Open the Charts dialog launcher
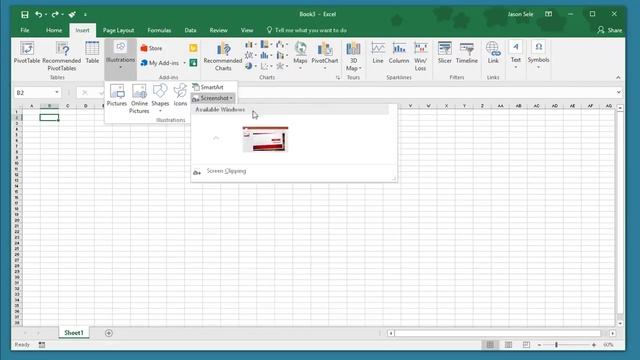This screenshot has width=640, height=360. tap(338, 78)
